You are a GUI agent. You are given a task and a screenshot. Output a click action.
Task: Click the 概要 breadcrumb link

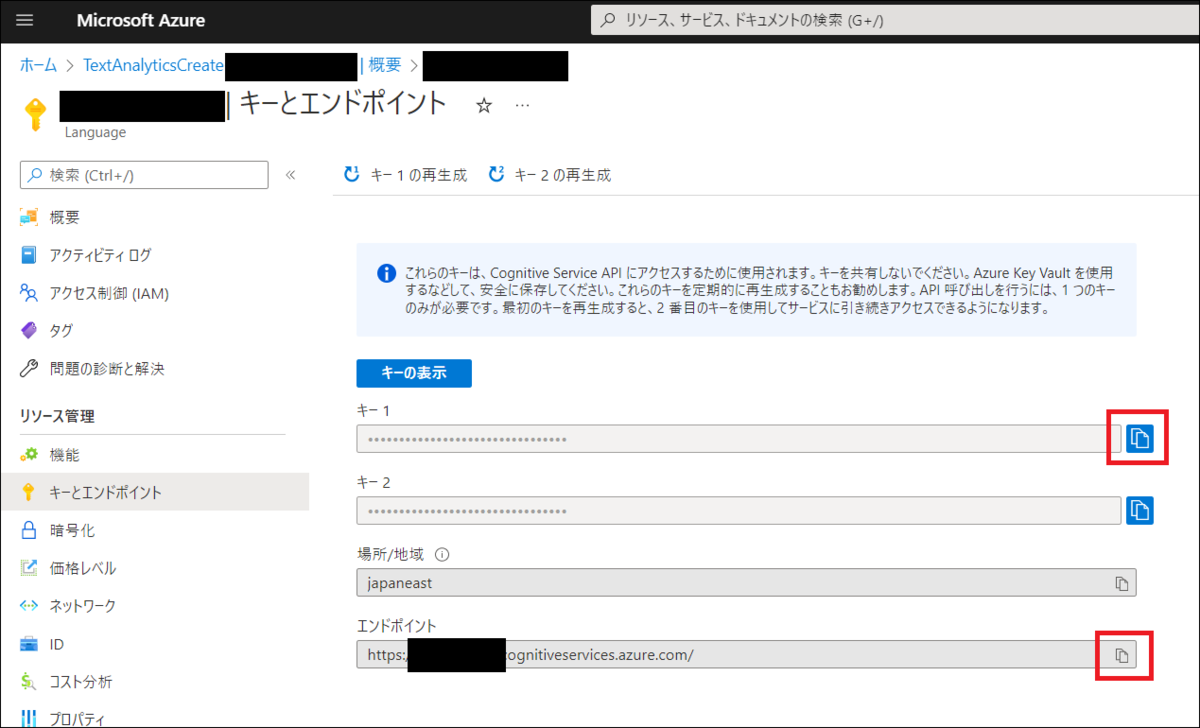click(385, 65)
